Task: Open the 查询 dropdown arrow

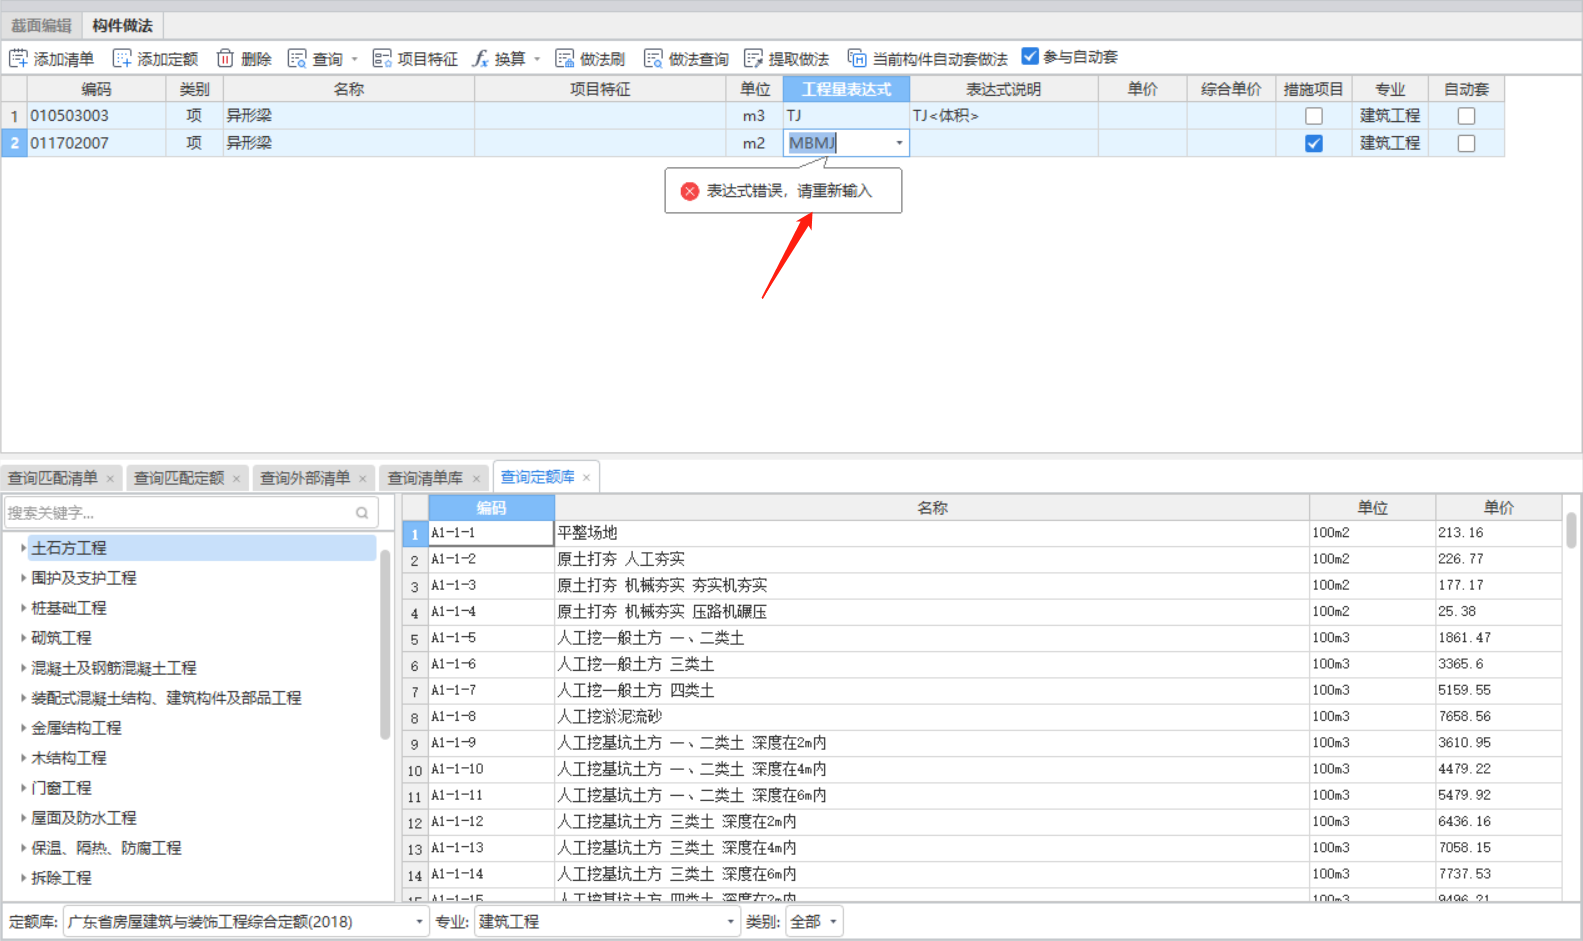Action: click(x=354, y=59)
